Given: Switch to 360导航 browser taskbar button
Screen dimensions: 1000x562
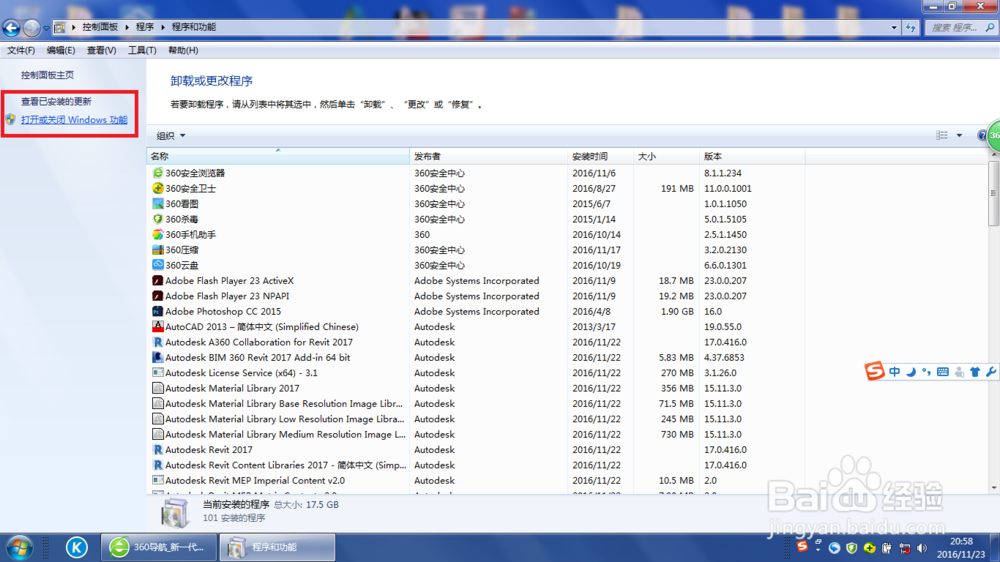Looking at the screenshot, I should pyautogui.click(x=159, y=547).
